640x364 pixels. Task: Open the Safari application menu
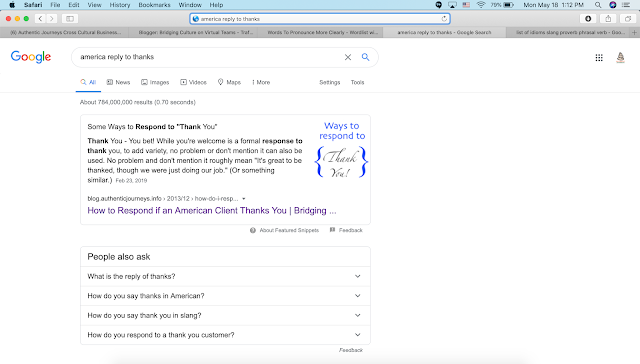[x=33, y=5]
